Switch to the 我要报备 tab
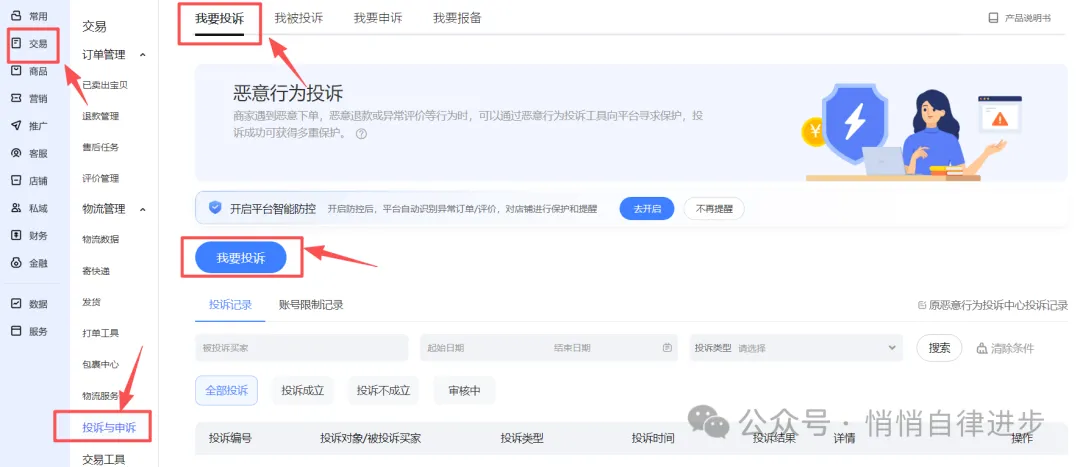The height and width of the screenshot is (467, 1080). (457, 19)
